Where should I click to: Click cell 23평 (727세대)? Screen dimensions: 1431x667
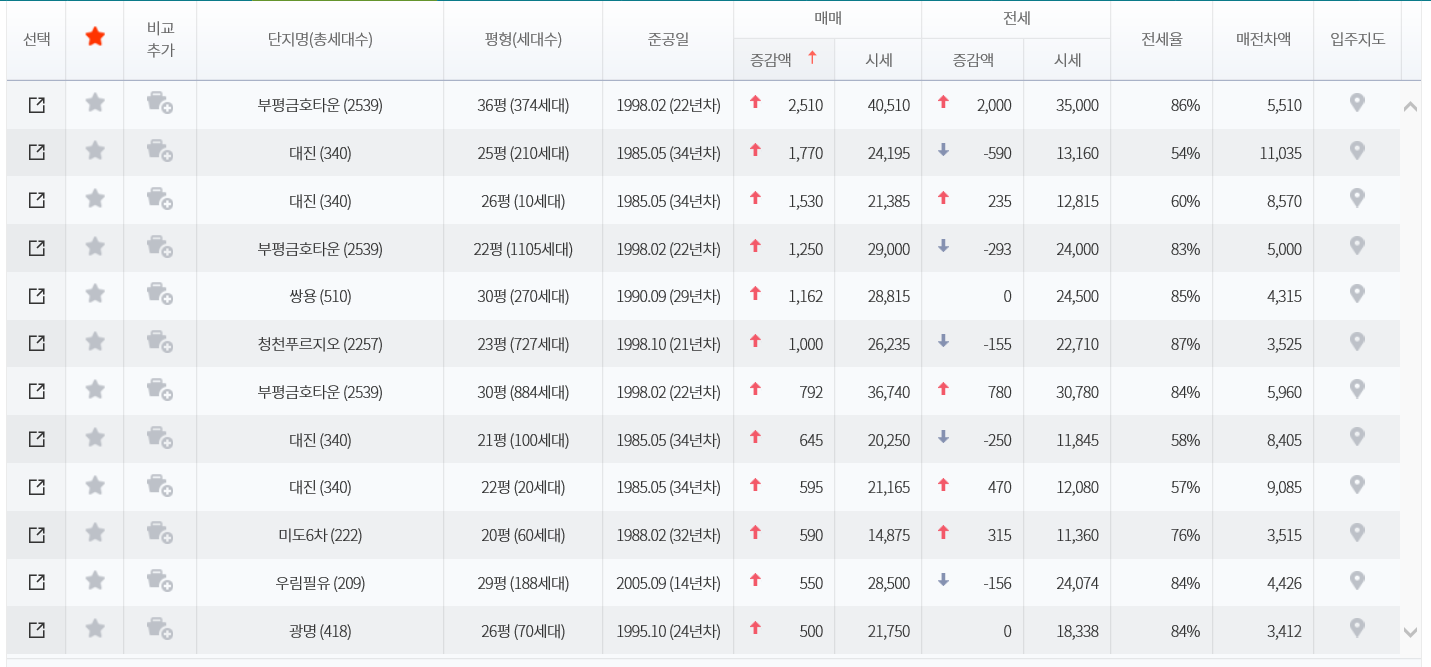[523, 344]
